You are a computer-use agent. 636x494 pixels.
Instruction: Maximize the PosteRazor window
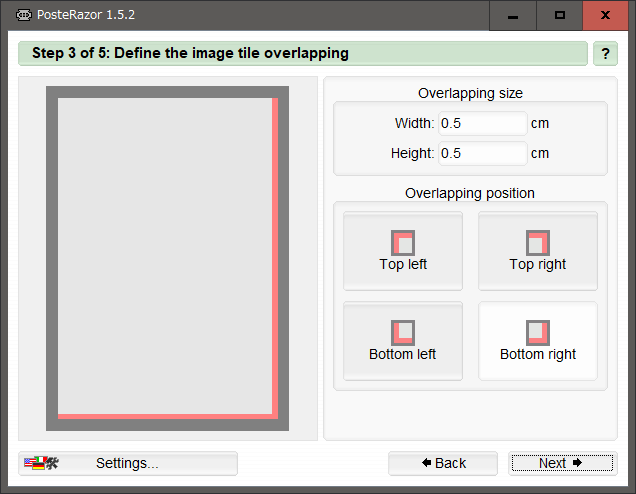pos(559,15)
